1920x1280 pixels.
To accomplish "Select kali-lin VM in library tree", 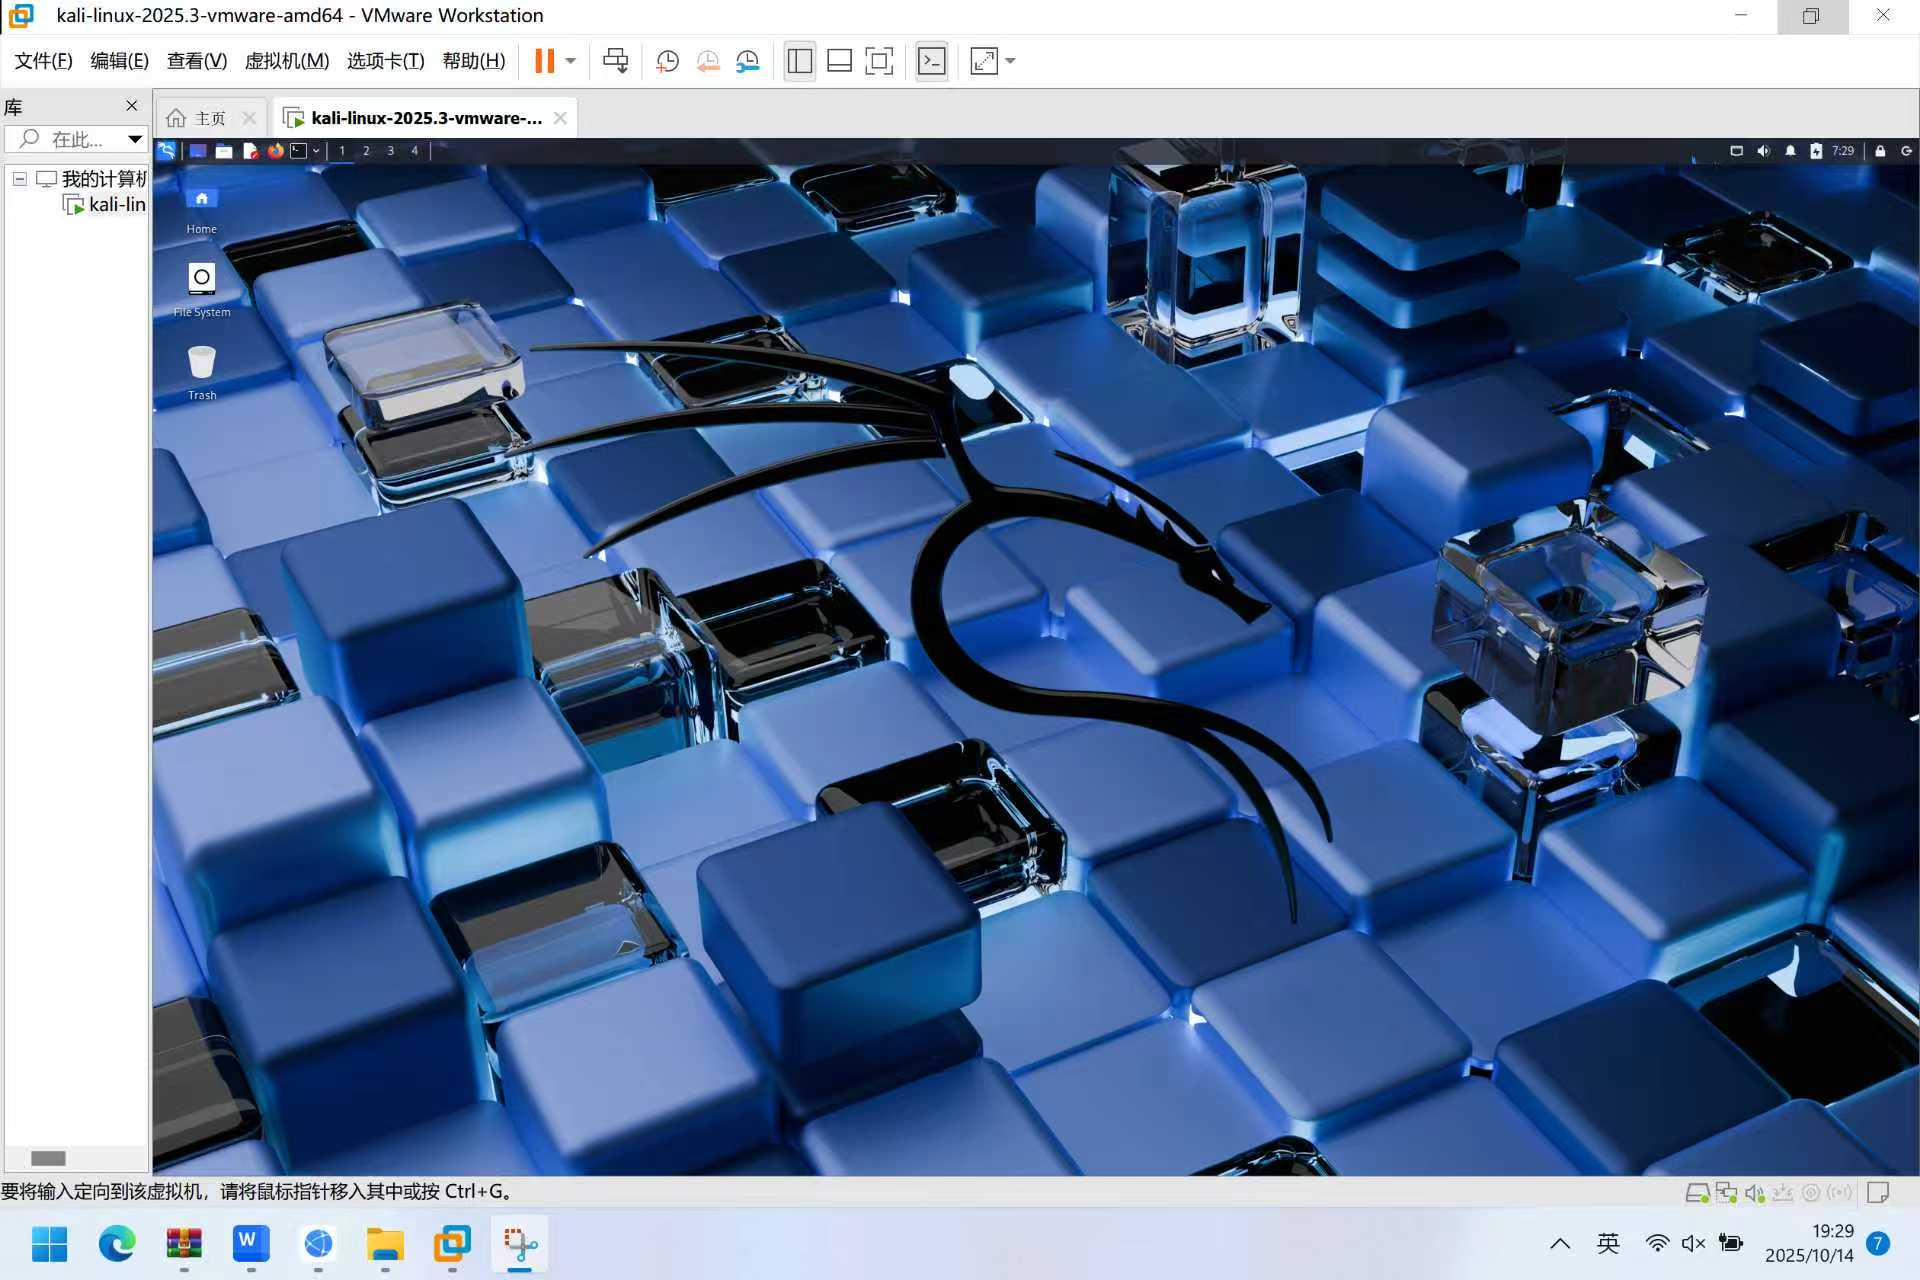I will [x=116, y=205].
